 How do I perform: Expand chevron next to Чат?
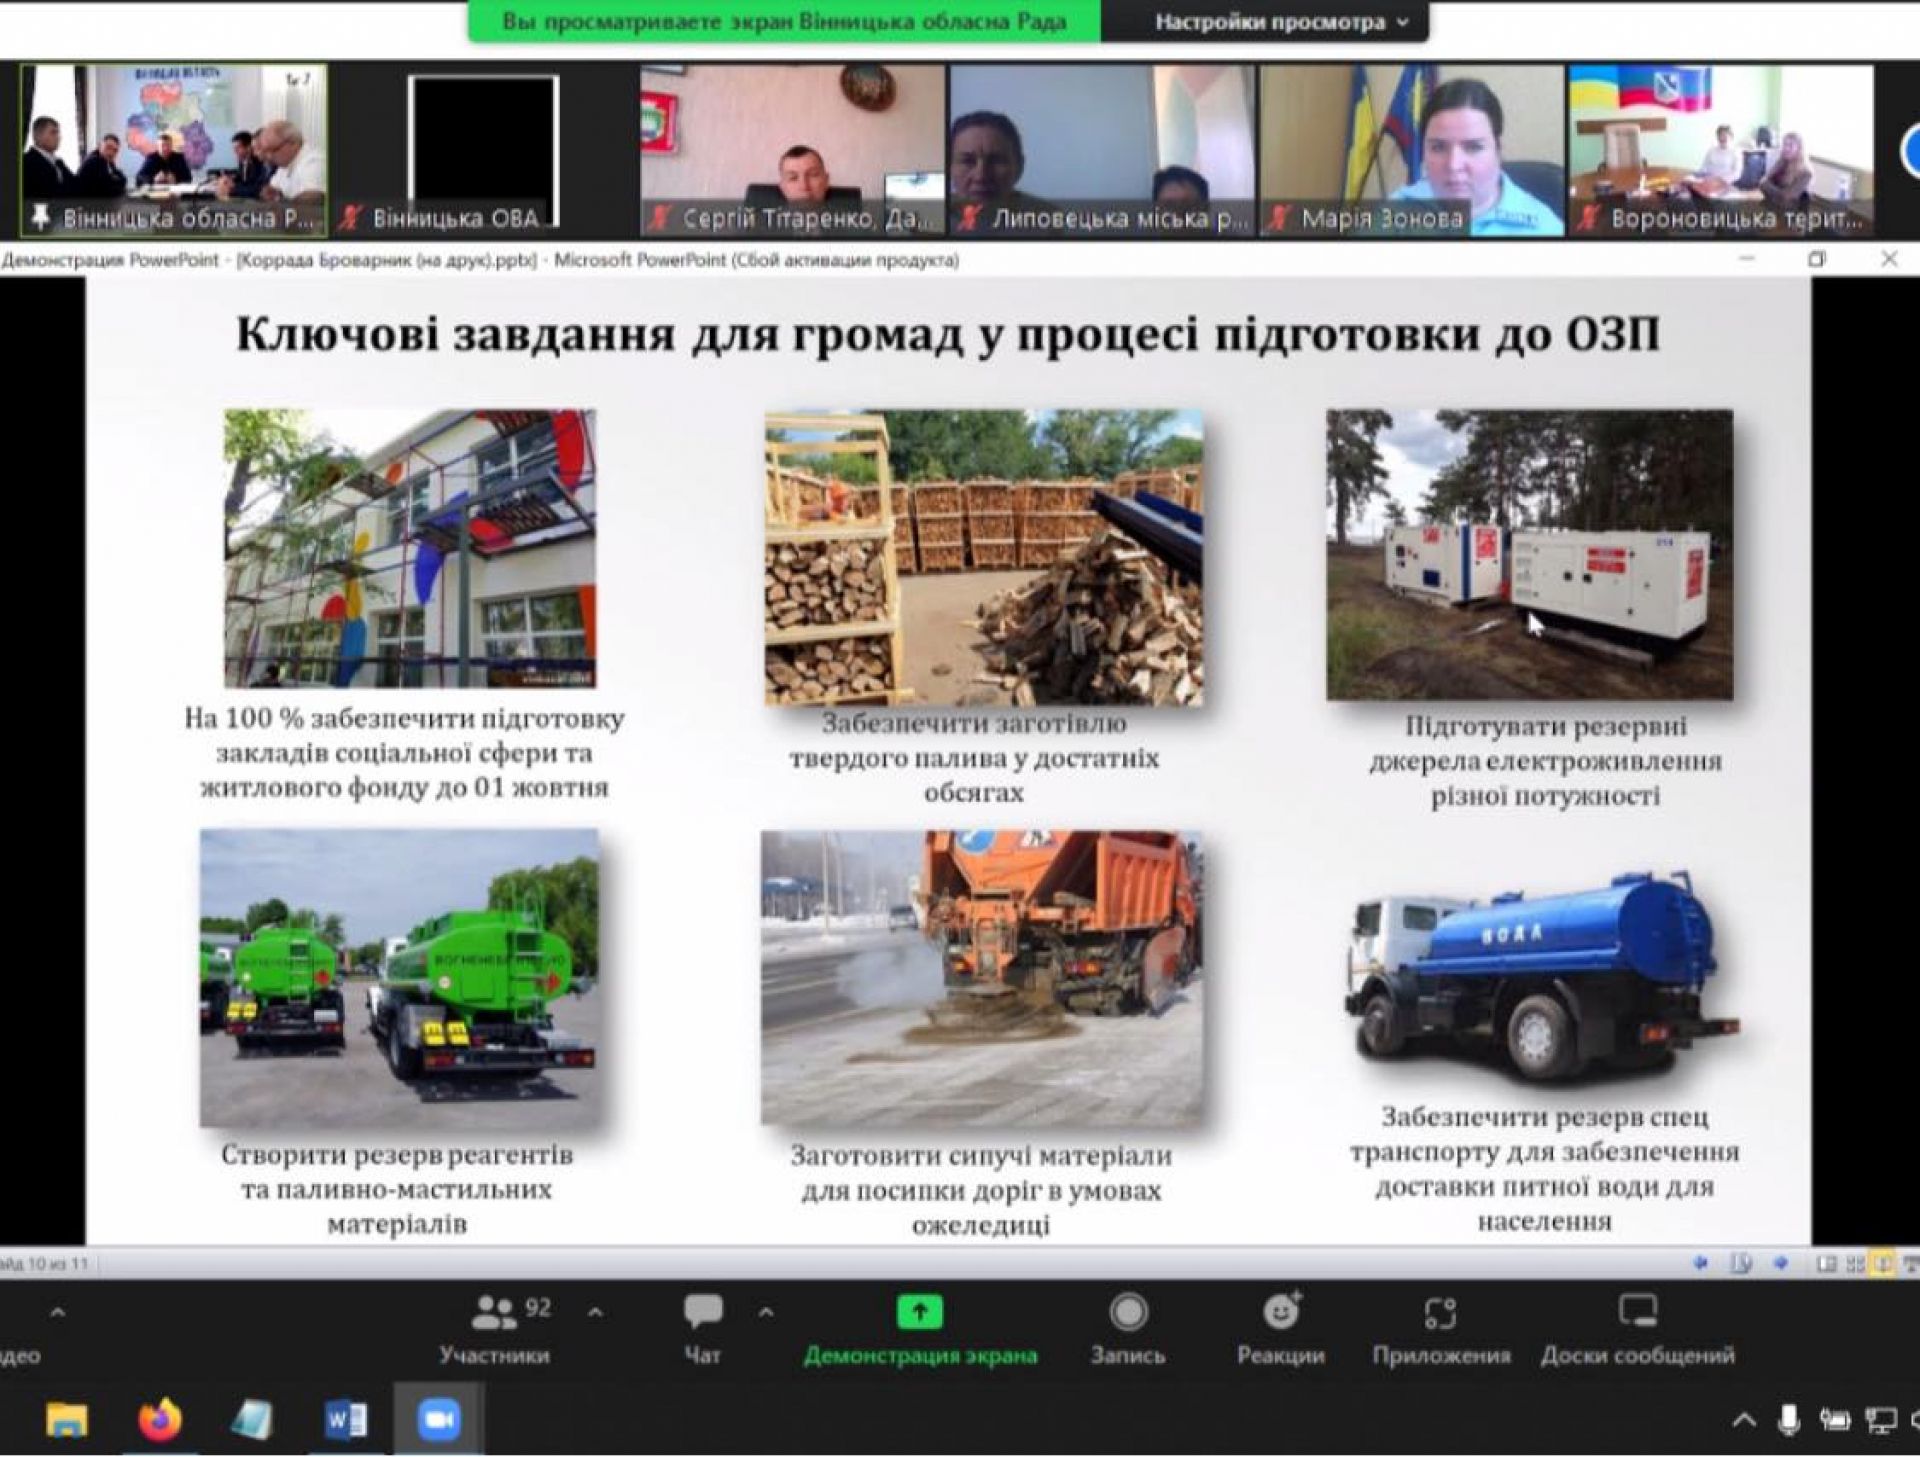[766, 1312]
